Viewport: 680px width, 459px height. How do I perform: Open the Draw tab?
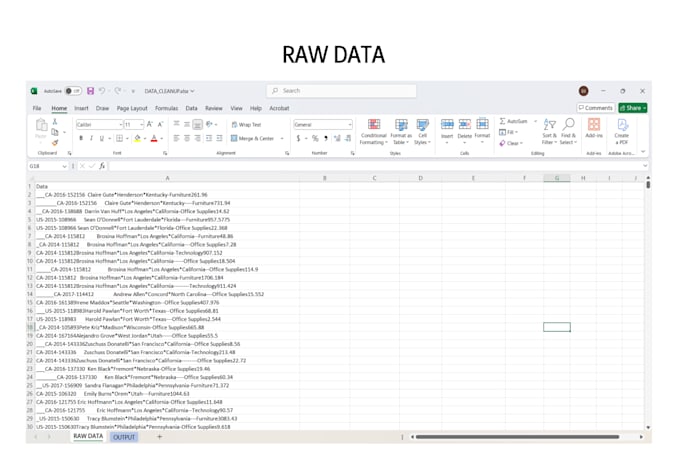pyautogui.click(x=102, y=108)
